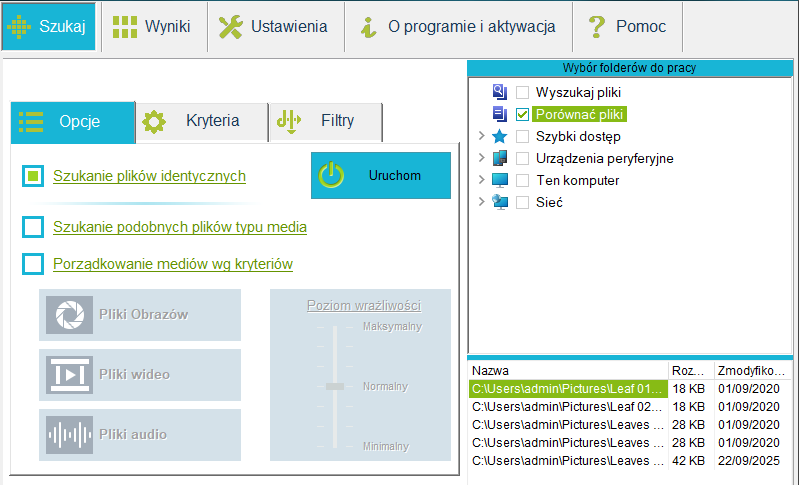800x485 pixels.
Task: Click the sensitivity slider handle at Normalny
Action: 335,387
